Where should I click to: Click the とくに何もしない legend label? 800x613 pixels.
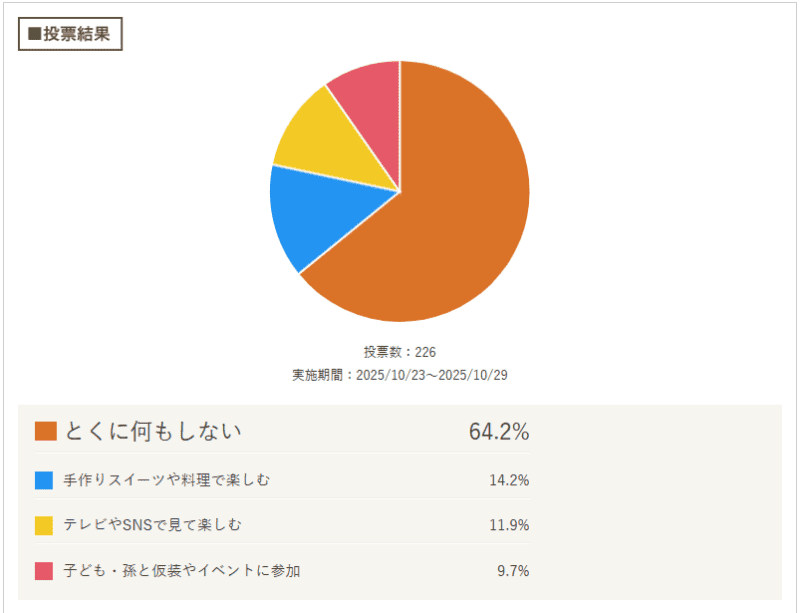[x=153, y=431]
